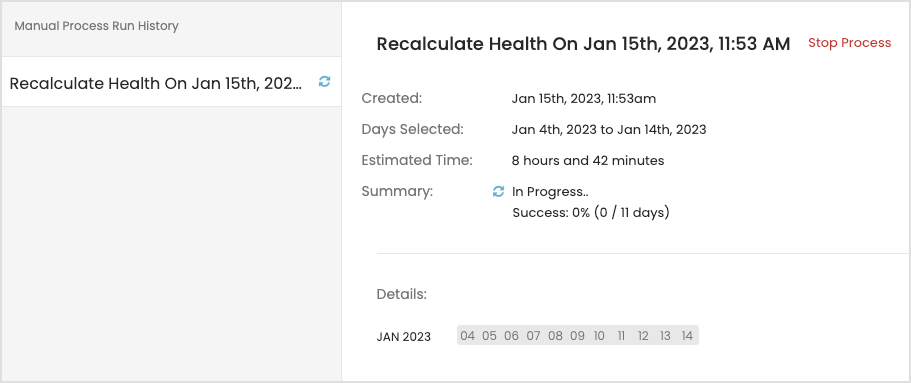
Task: Select day 06 in Jan 2023 details
Action: (x=511, y=335)
